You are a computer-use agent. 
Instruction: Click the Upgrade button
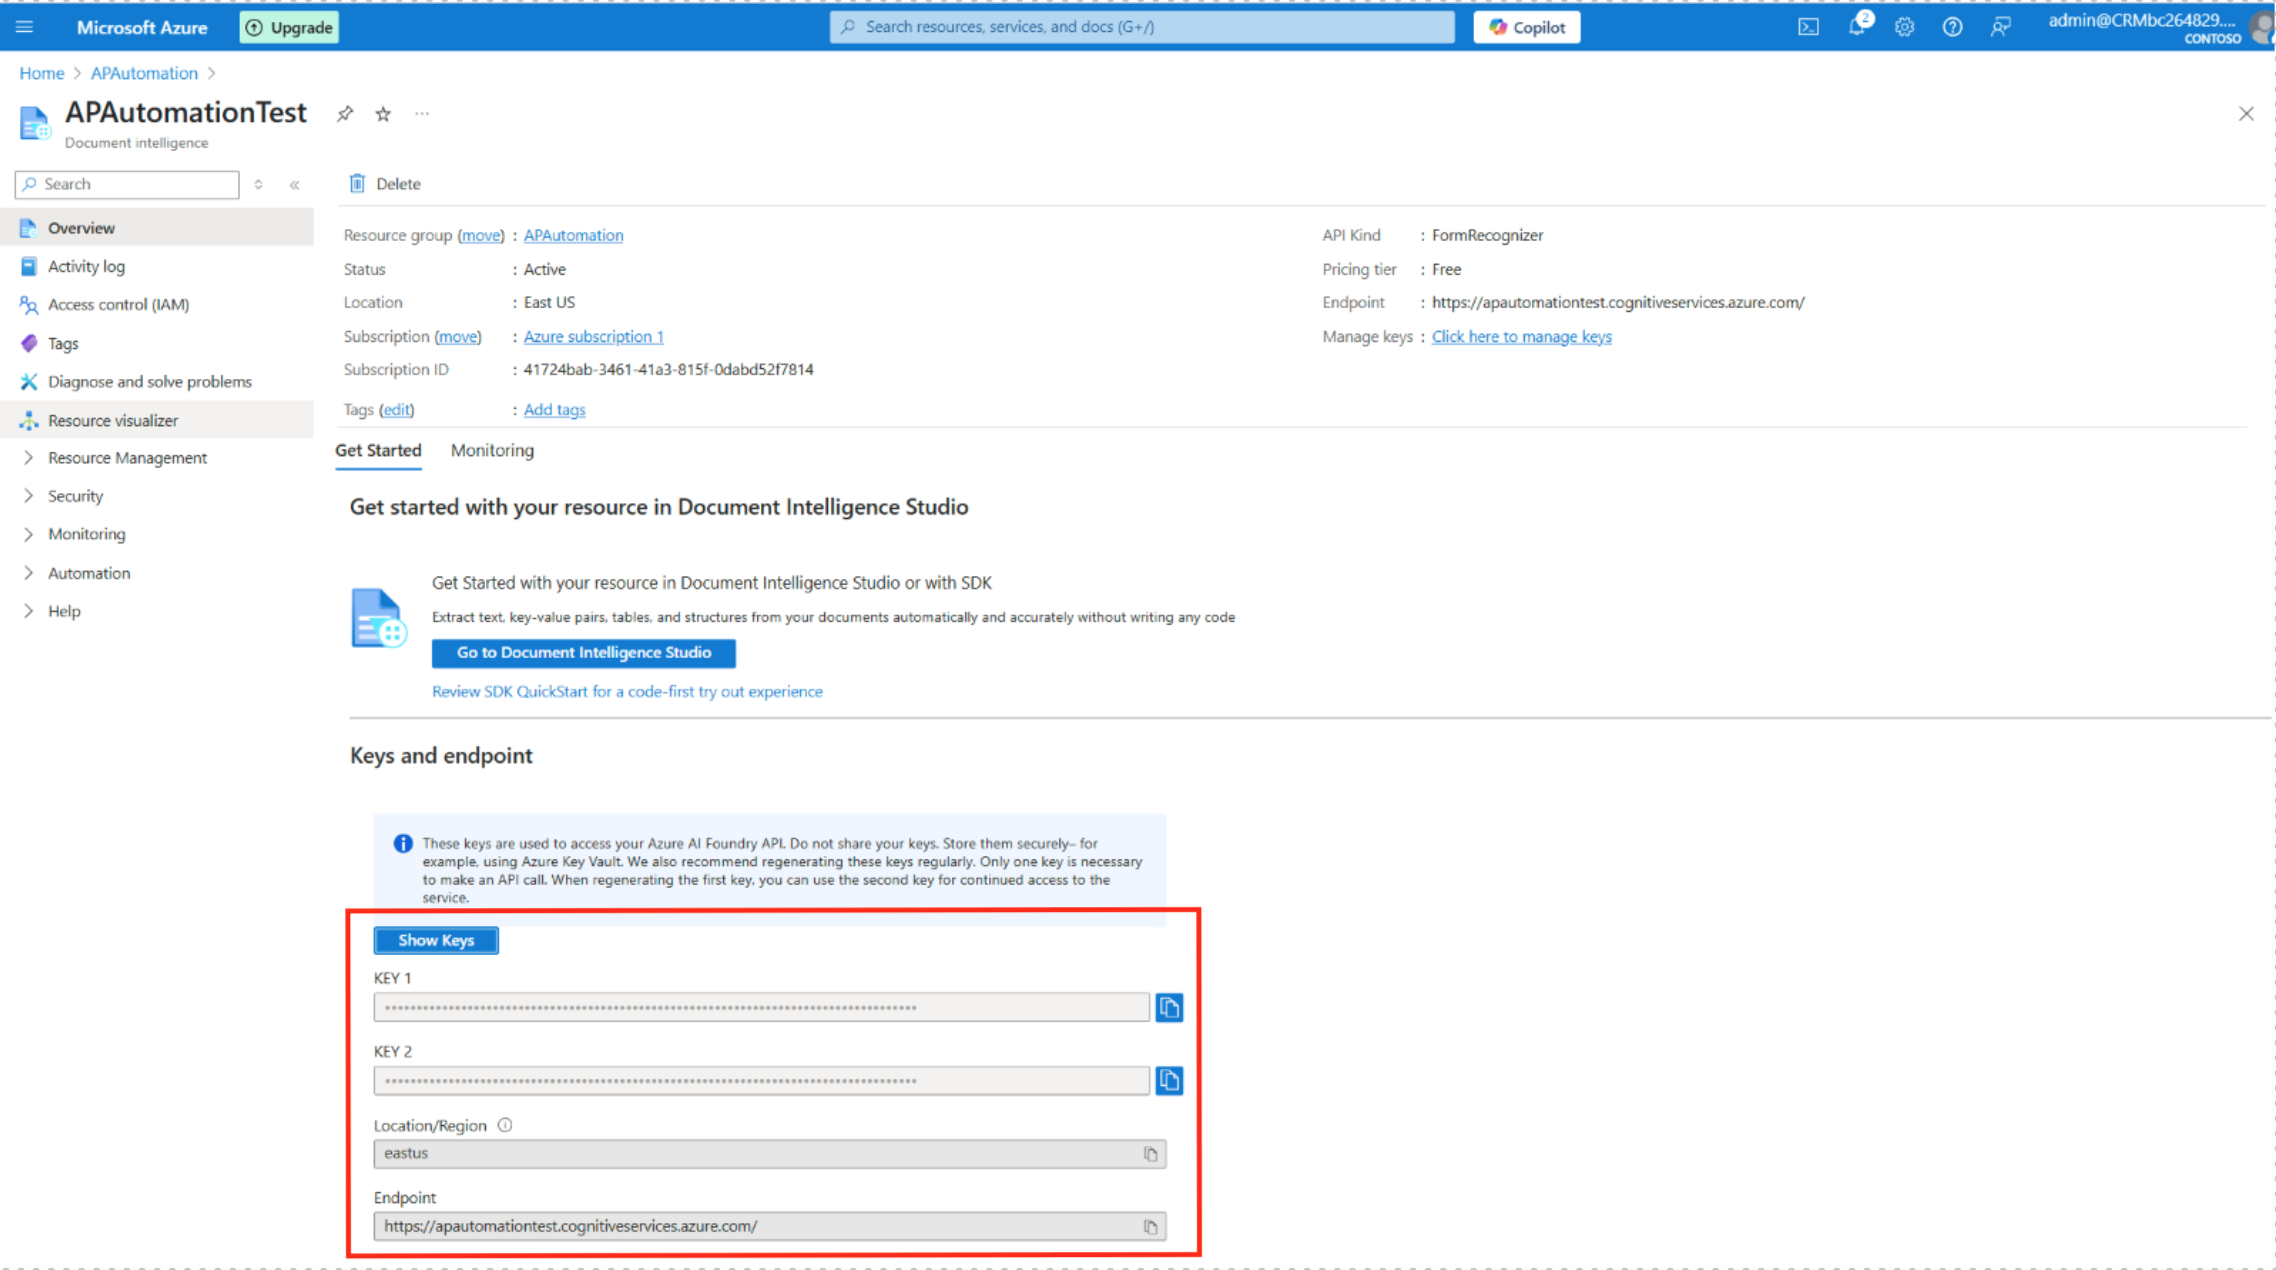pyautogui.click(x=289, y=27)
